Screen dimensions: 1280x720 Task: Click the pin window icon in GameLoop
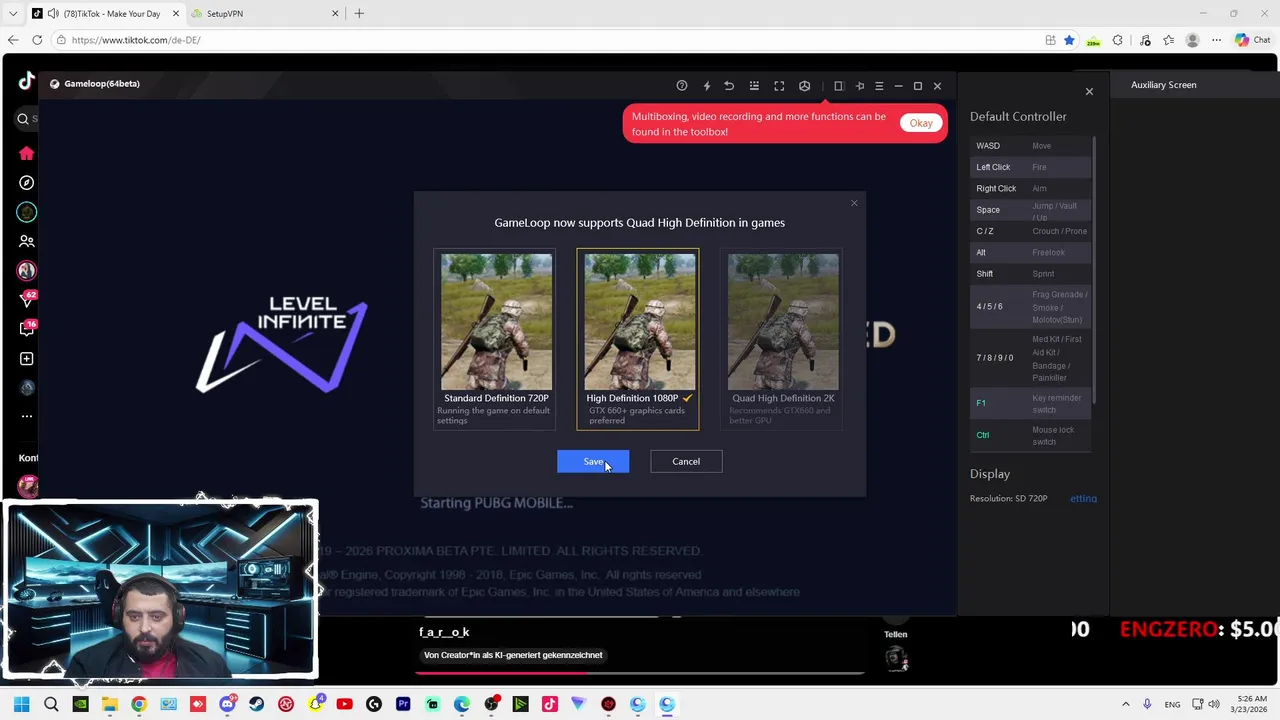click(x=859, y=86)
